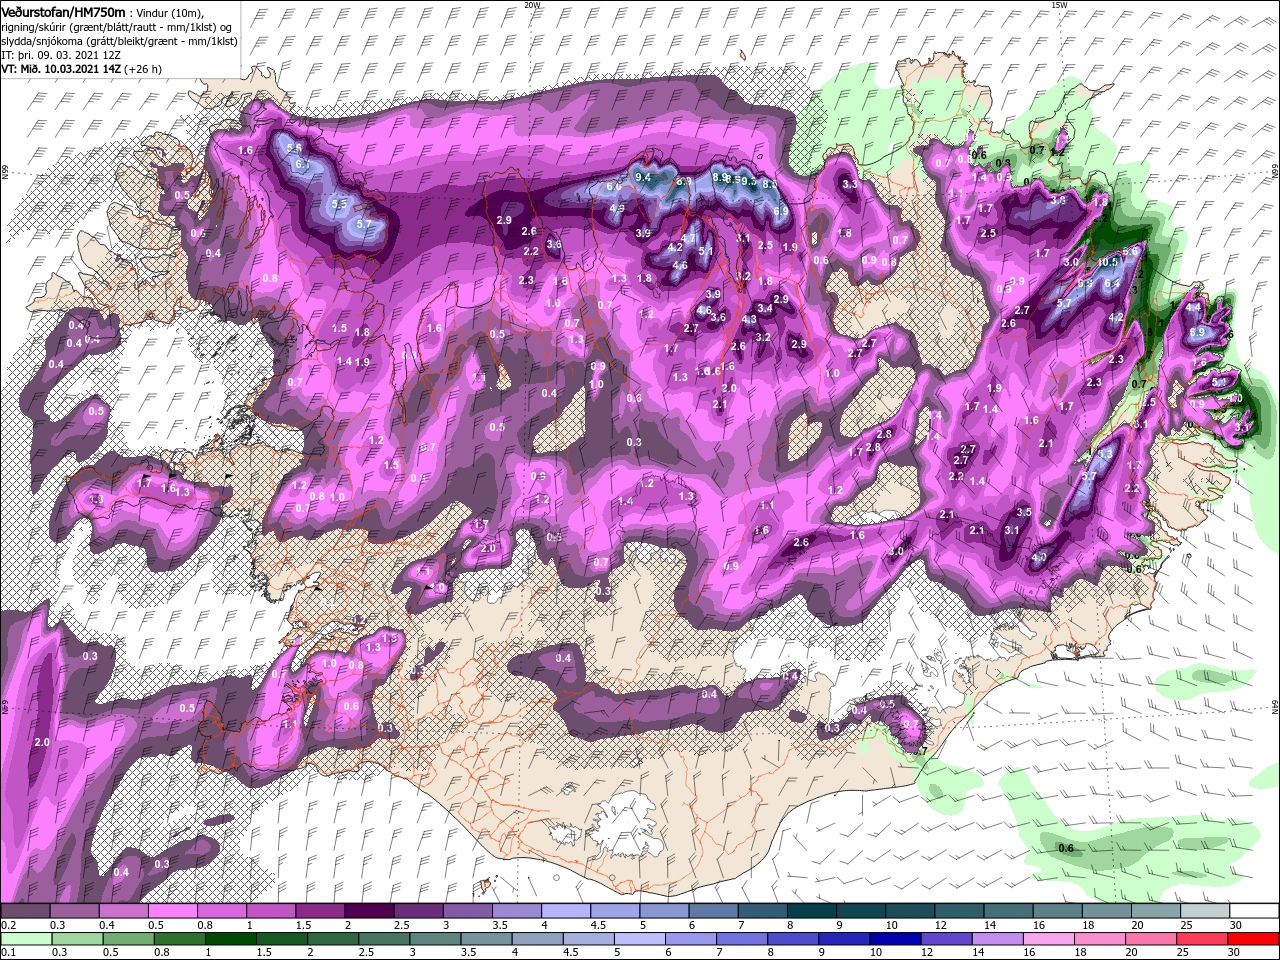Click the Veðurstofan/HM750m title text
Screen dimensions: 1280x960
pyautogui.click(x=63, y=11)
